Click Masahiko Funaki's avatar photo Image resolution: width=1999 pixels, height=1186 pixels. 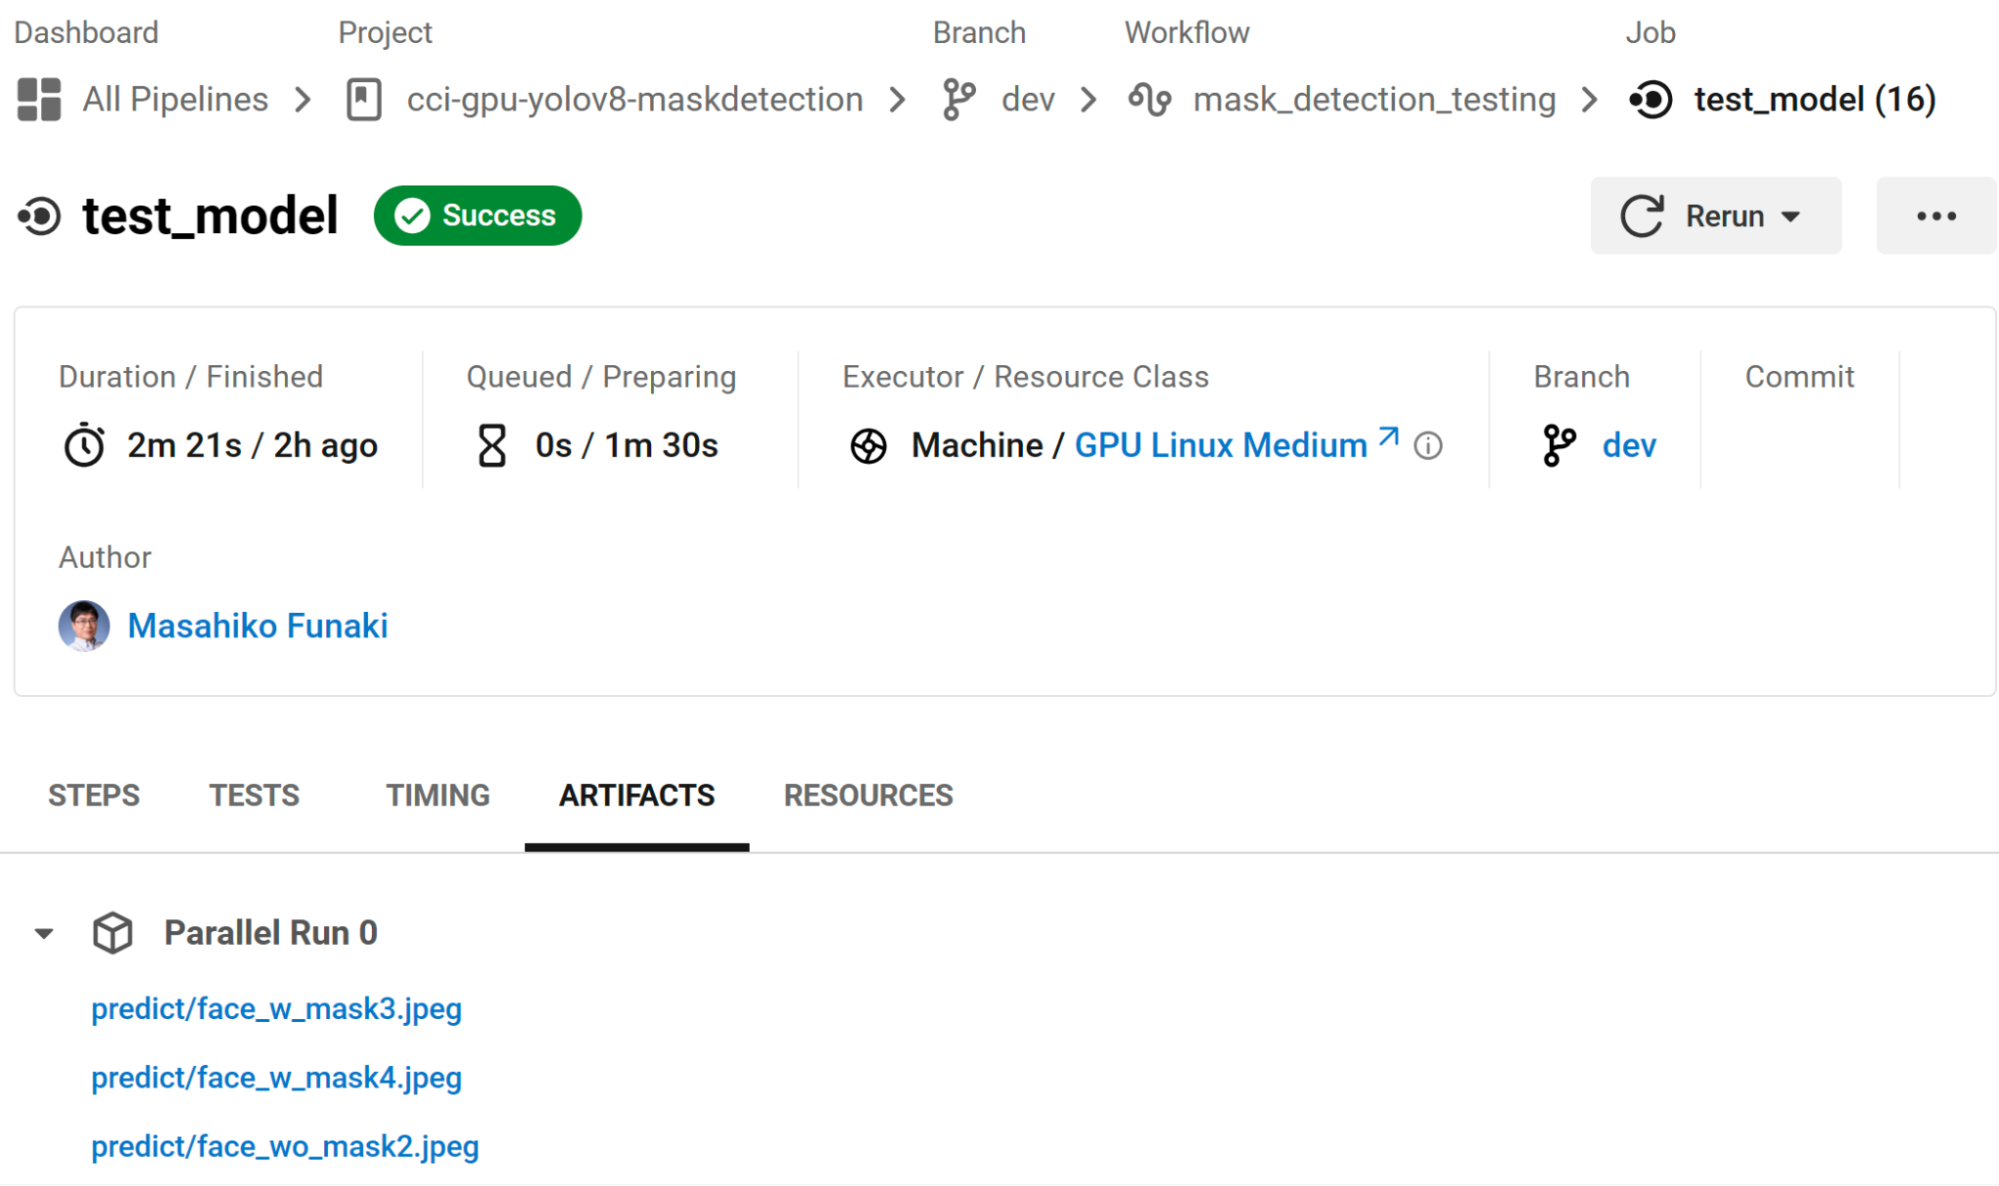(84, 625)
